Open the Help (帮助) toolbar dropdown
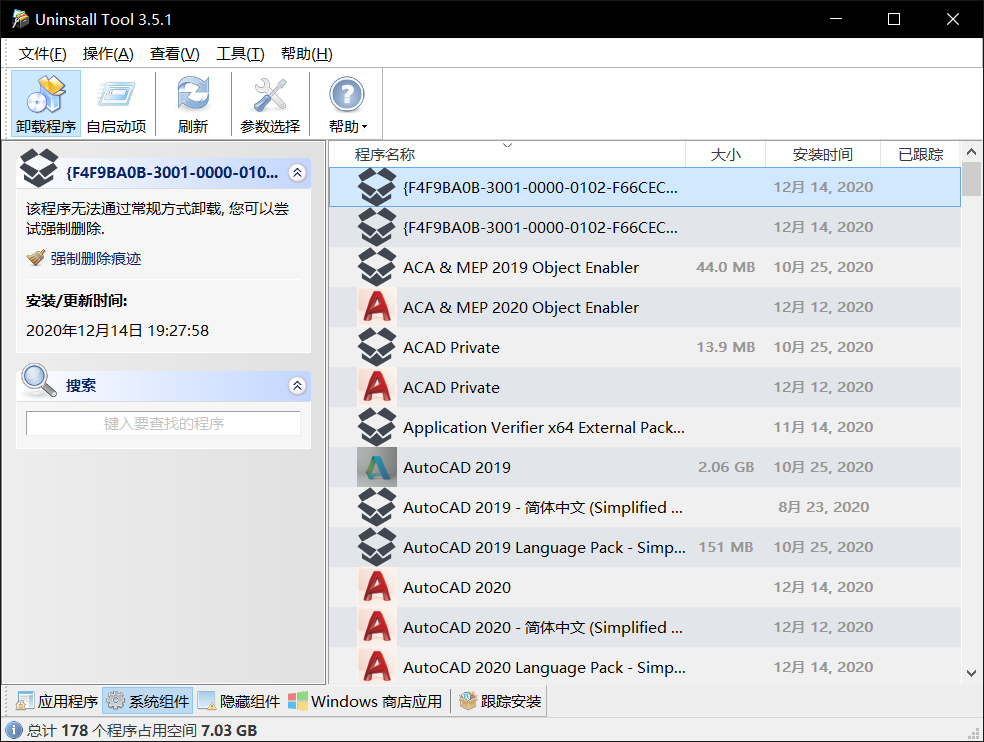Image resolution: width=984 pixels, height=742 pixels. 347,104
